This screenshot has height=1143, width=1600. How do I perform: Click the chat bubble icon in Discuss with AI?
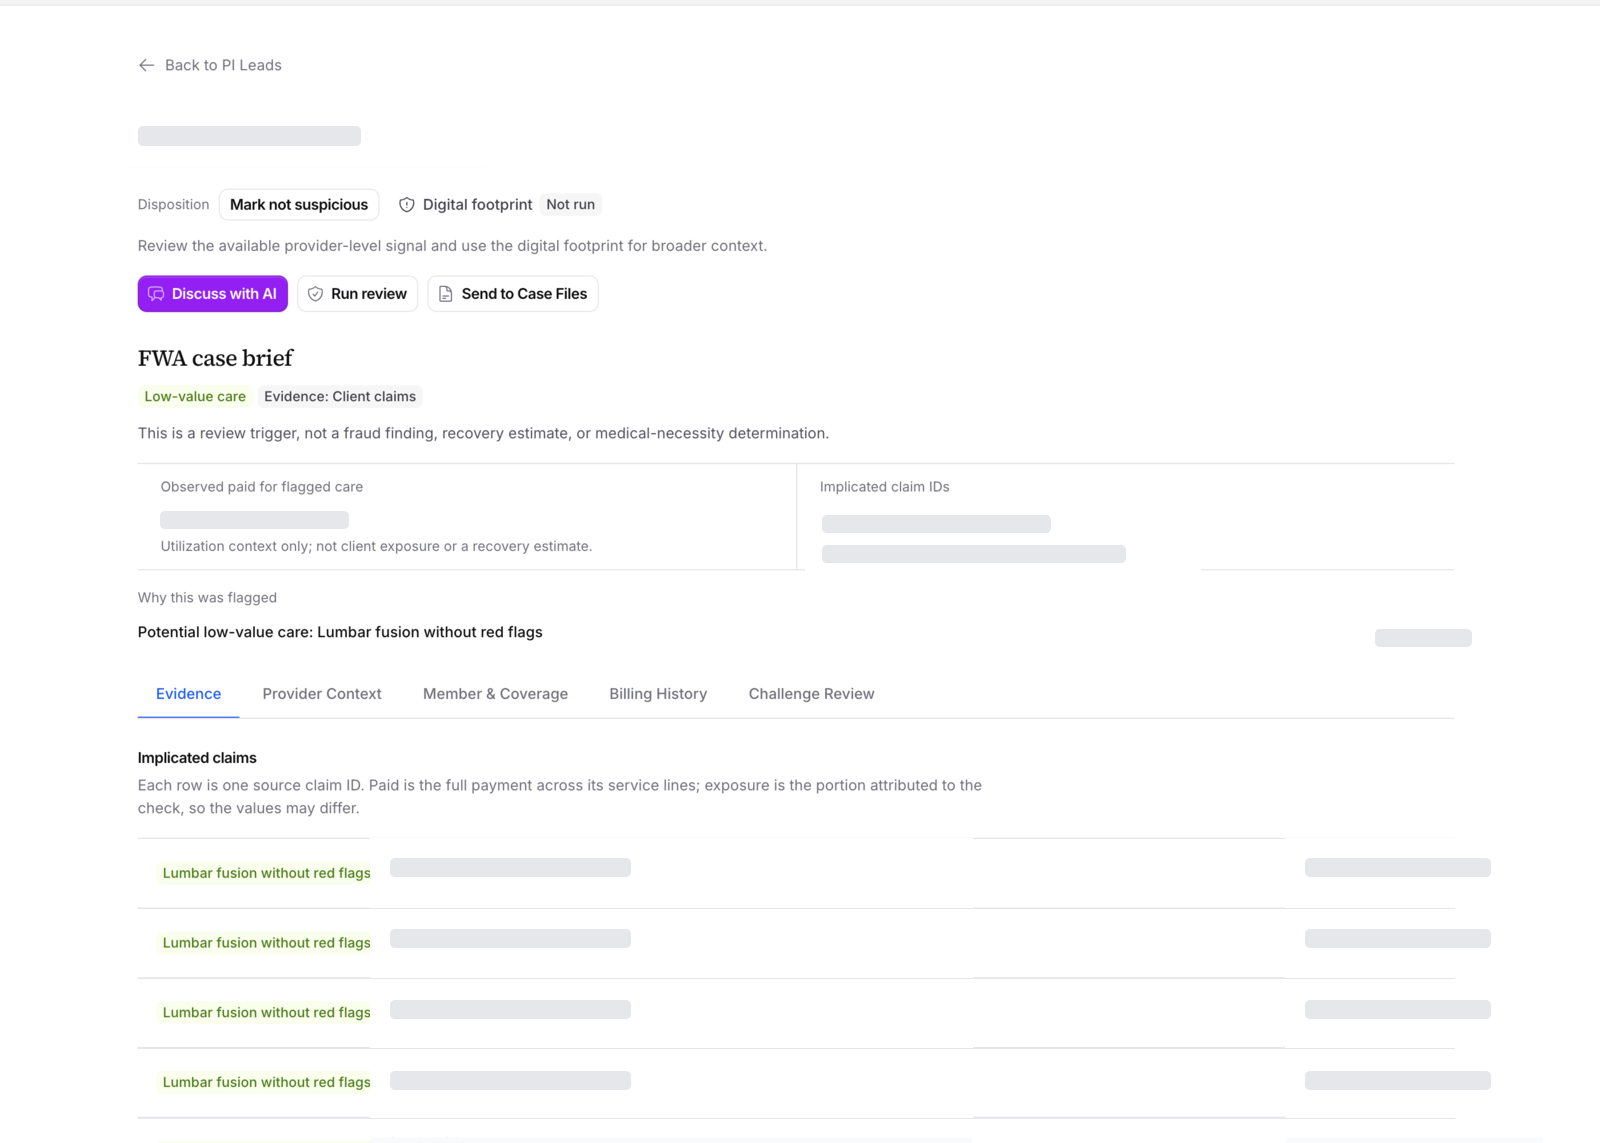156,294
